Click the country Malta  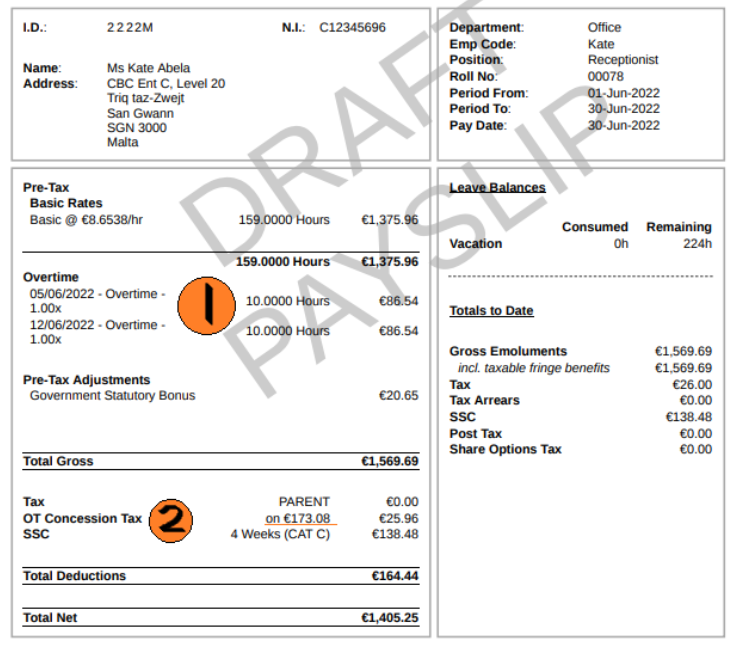pos(122,142)
